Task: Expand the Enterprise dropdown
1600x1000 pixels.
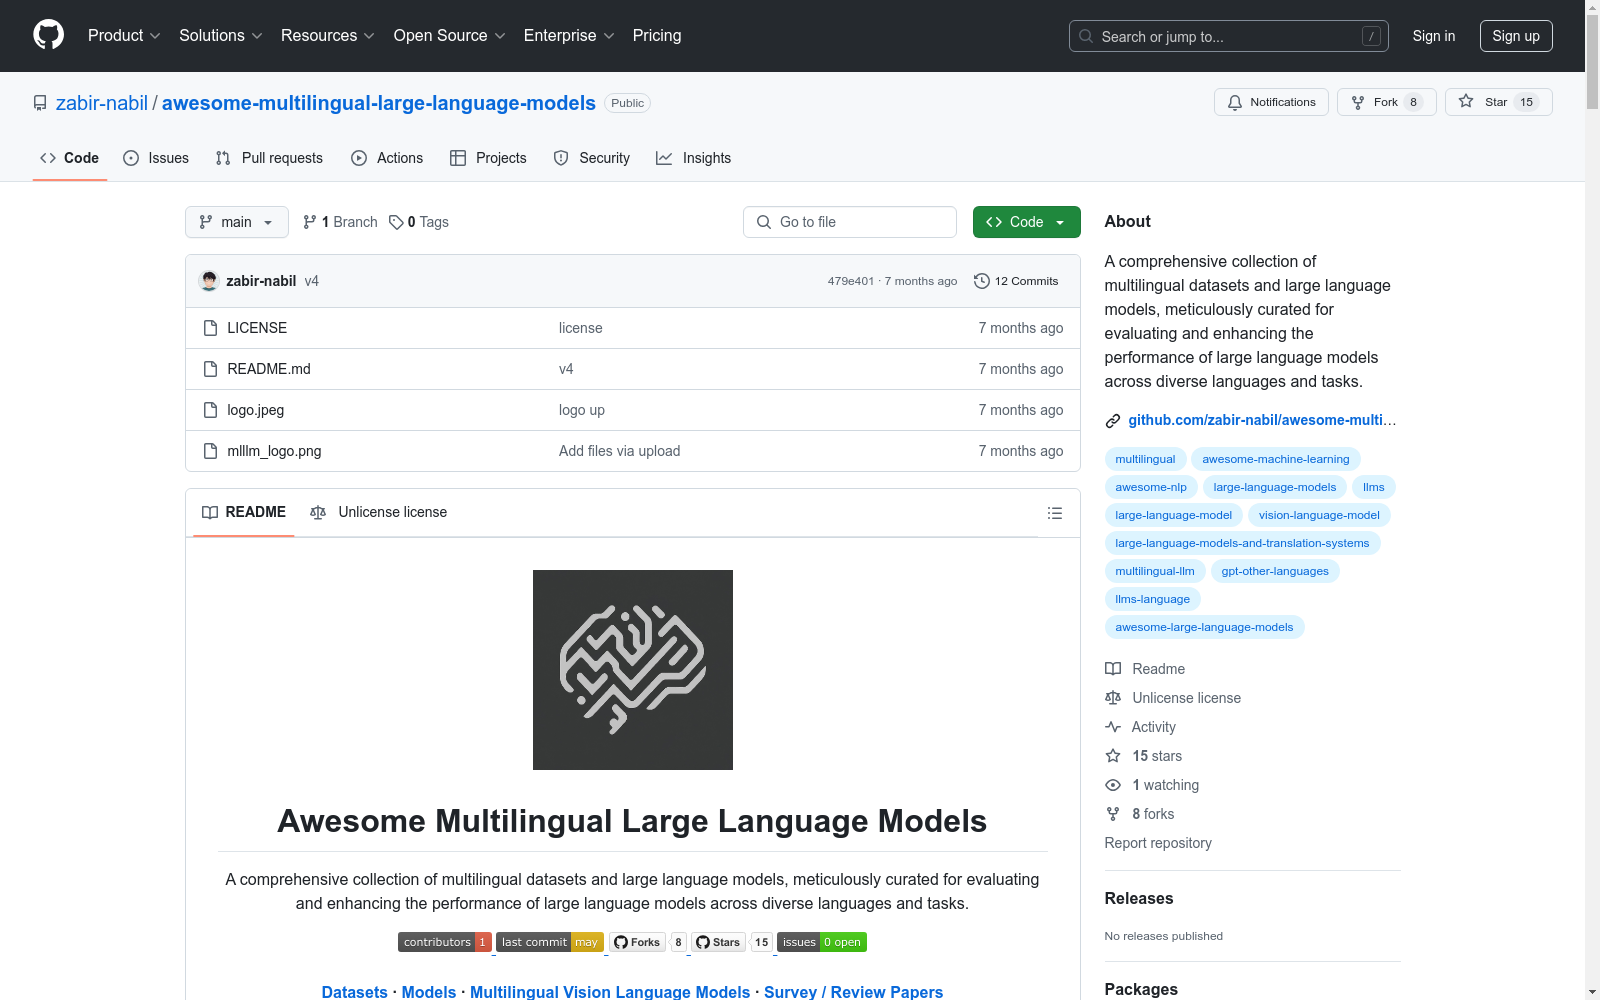Action: click(x=569, y=35)
